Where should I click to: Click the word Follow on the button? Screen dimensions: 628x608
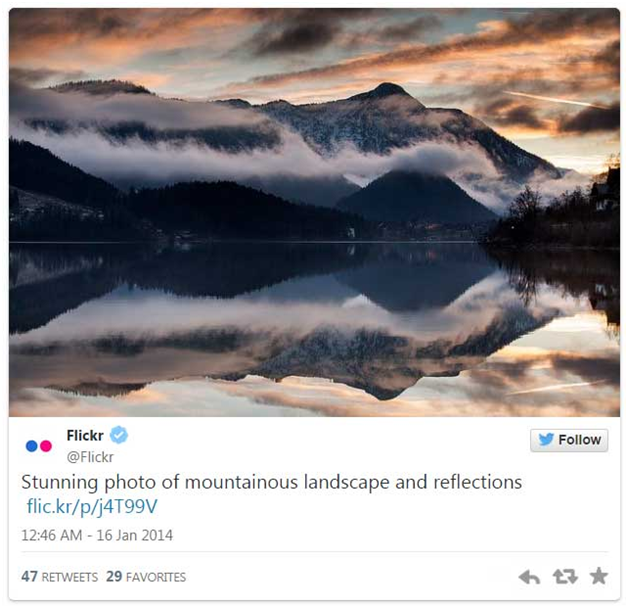pos(580,440)
